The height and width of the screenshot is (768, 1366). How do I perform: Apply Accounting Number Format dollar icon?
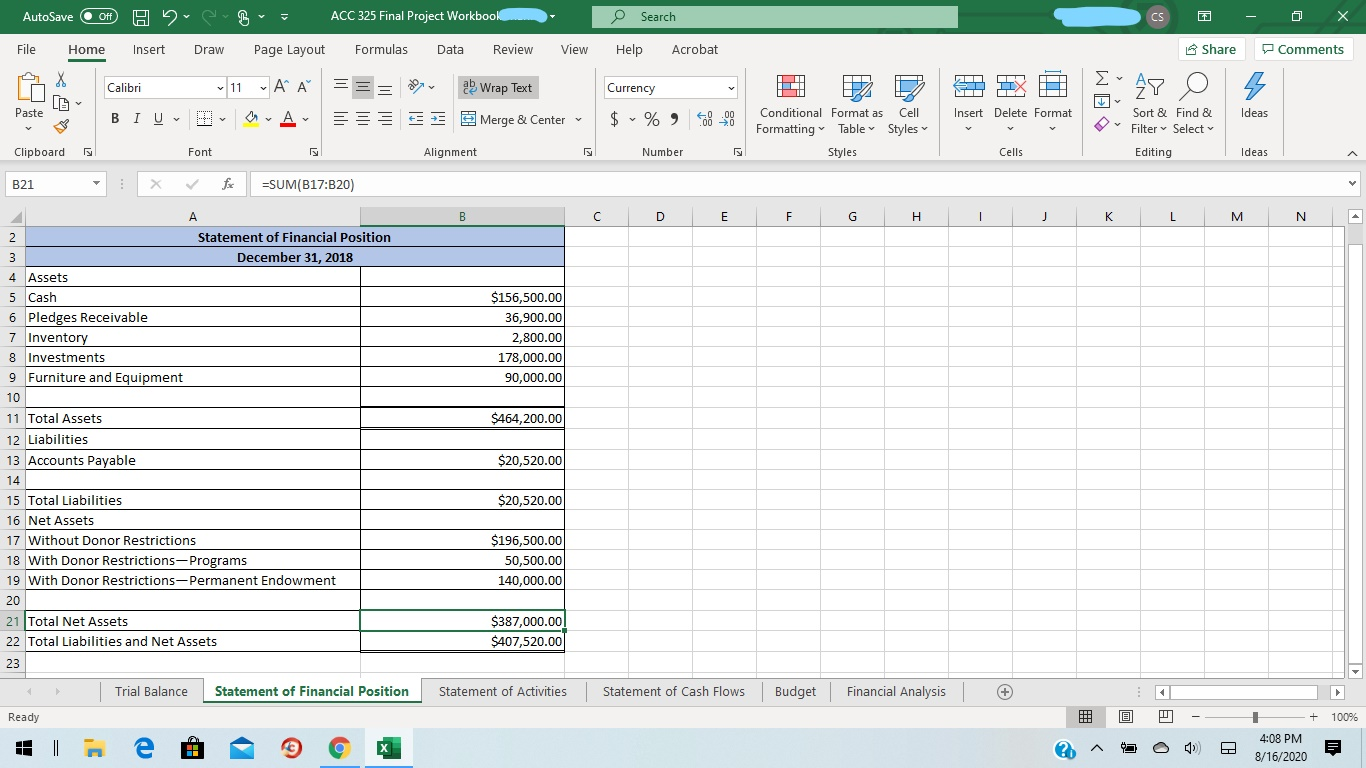point(614,120)
